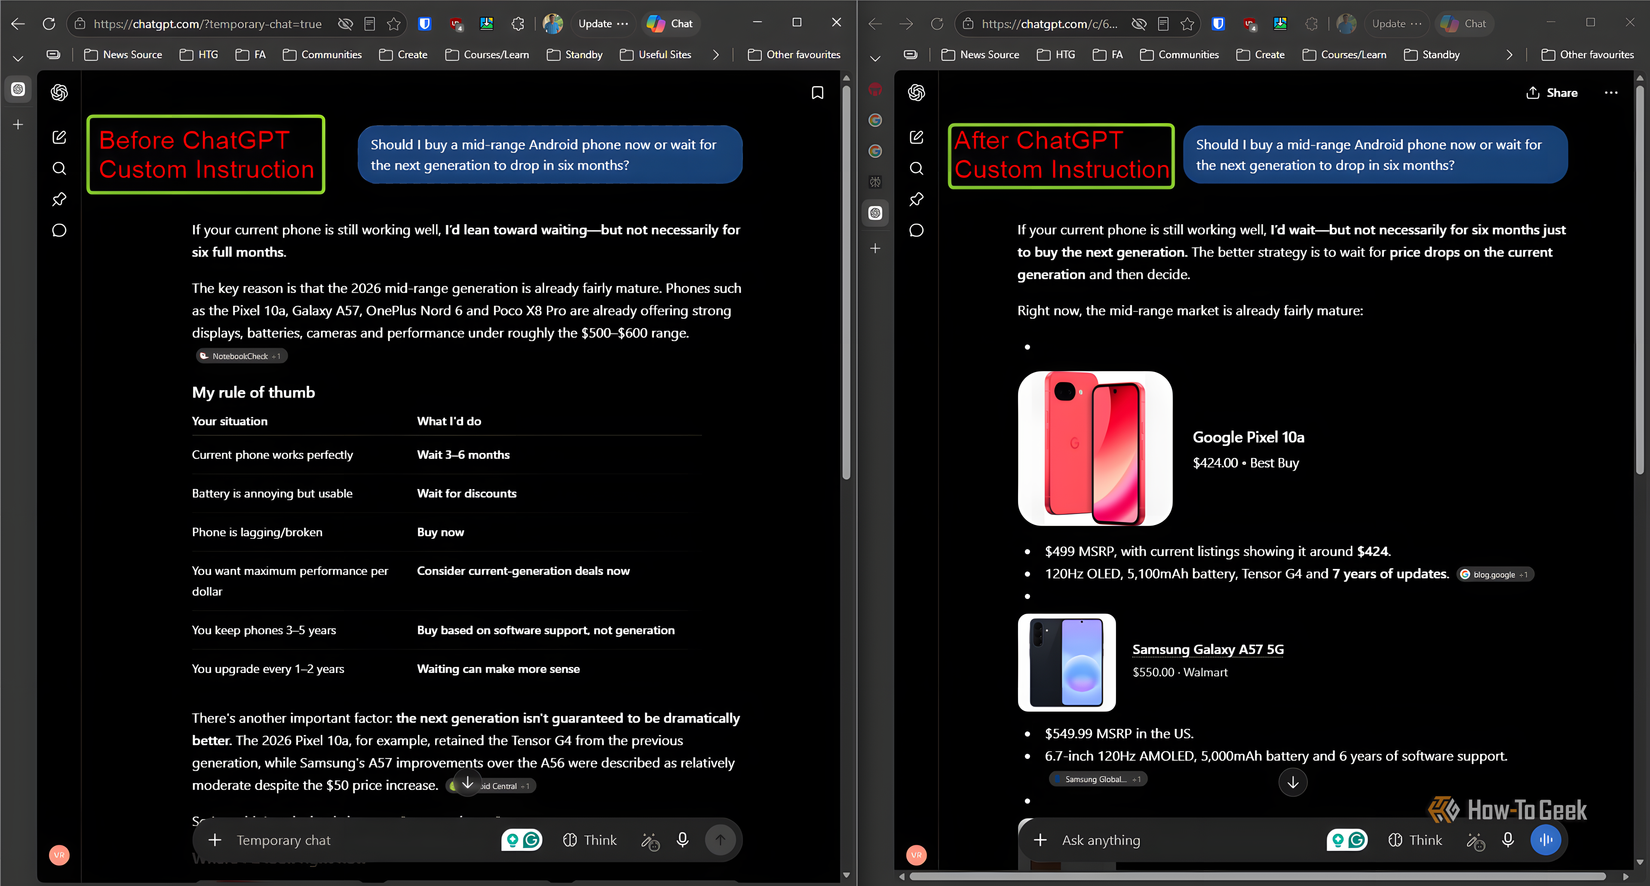Image resolution: width=1650 pixels, height=886 pixels.
Task: Open Other favourites folder in right window
Action: [1588, 55]
